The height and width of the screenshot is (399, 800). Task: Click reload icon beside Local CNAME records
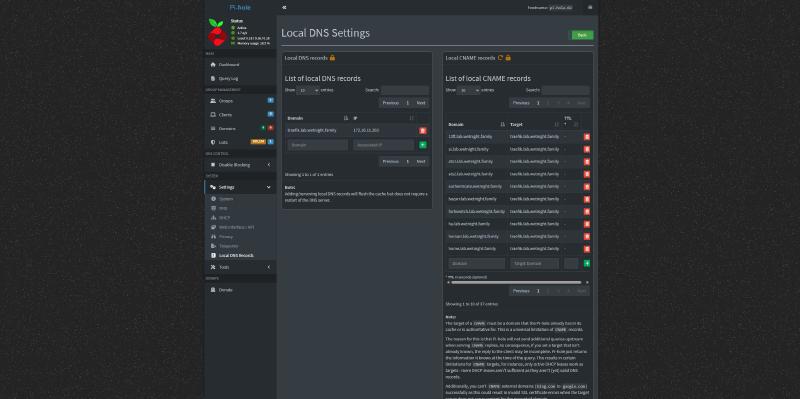501,58
